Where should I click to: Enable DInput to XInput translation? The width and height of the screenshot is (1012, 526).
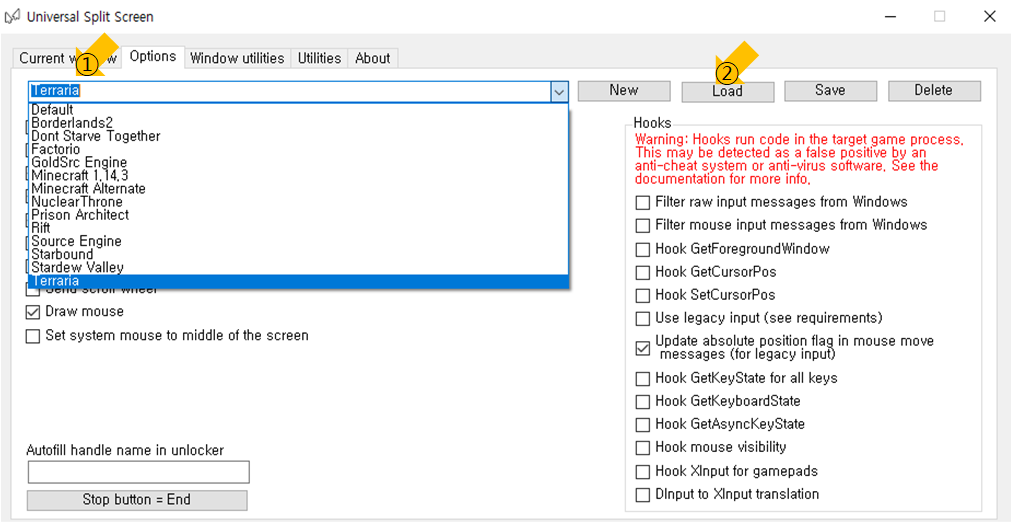pyautogui.click(x=643, y=495)
